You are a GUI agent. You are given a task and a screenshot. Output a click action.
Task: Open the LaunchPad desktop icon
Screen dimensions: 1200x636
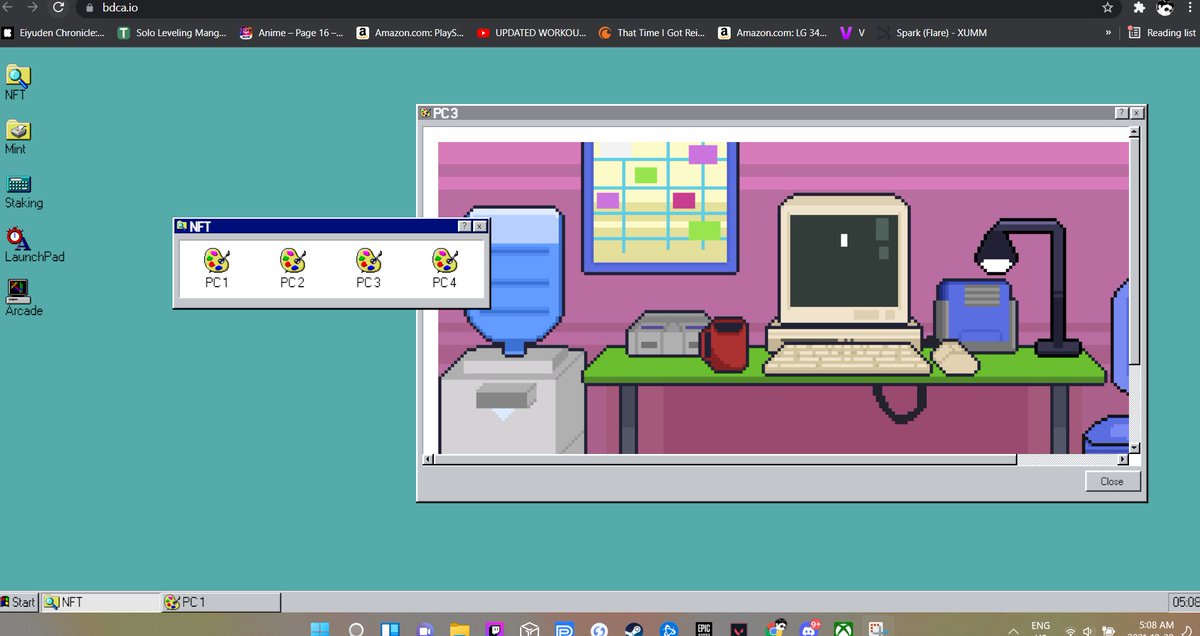(x=33, y=245)
